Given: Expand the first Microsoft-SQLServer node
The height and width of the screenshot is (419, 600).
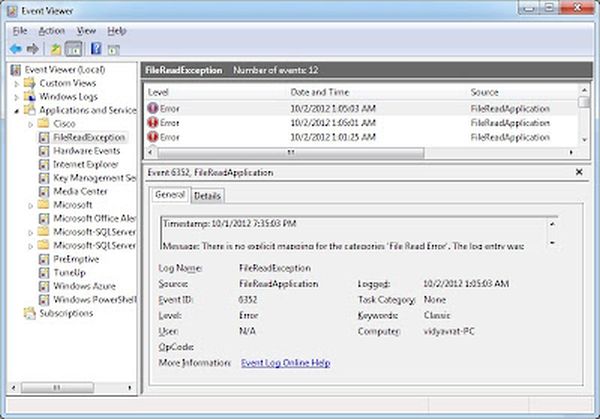Looking at the screenshot, I should tap(31, 232).
